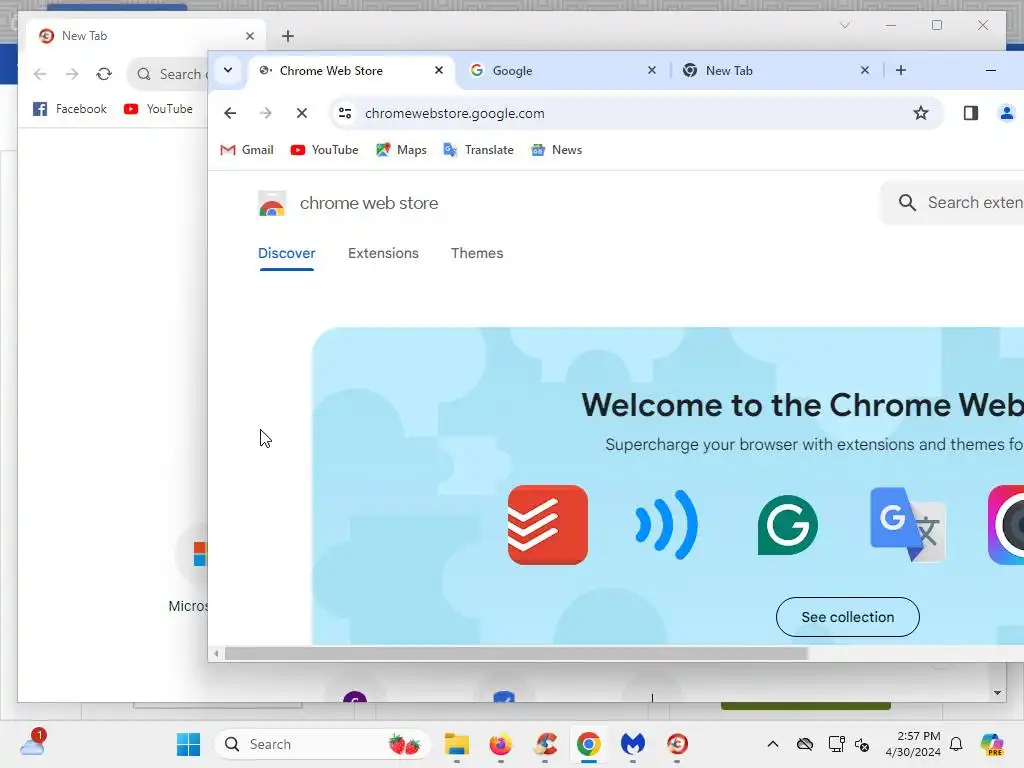Reload page in background browser
This screenshot has width=1024, height=768.
[104, 74]
